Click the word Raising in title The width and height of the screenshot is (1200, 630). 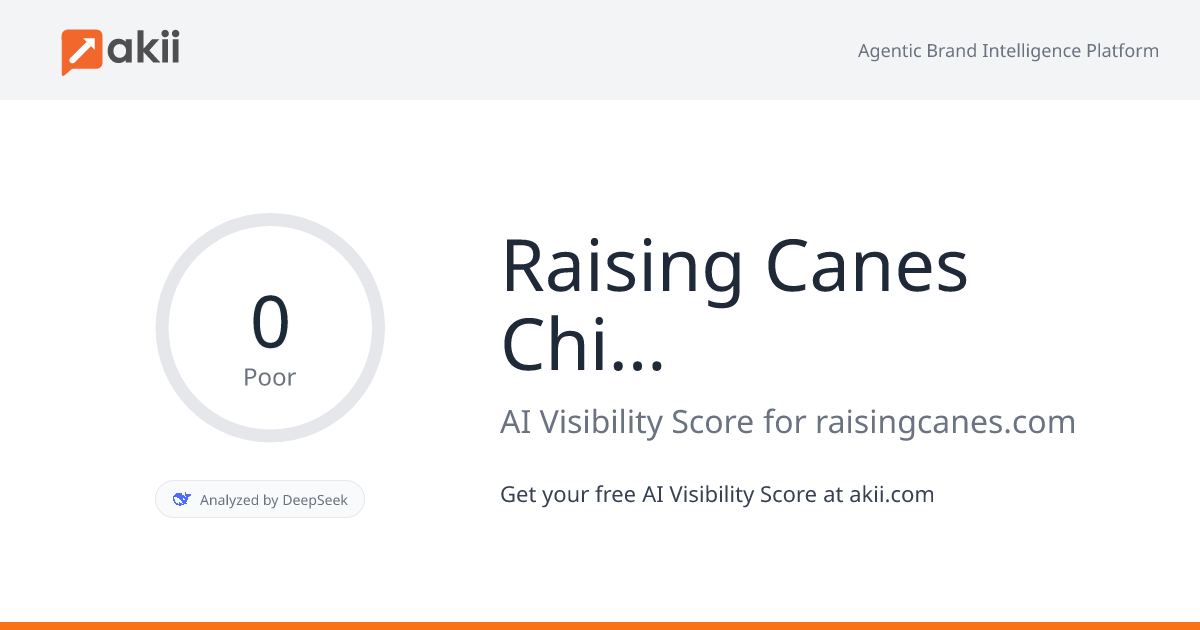click(x=620, y=266)
